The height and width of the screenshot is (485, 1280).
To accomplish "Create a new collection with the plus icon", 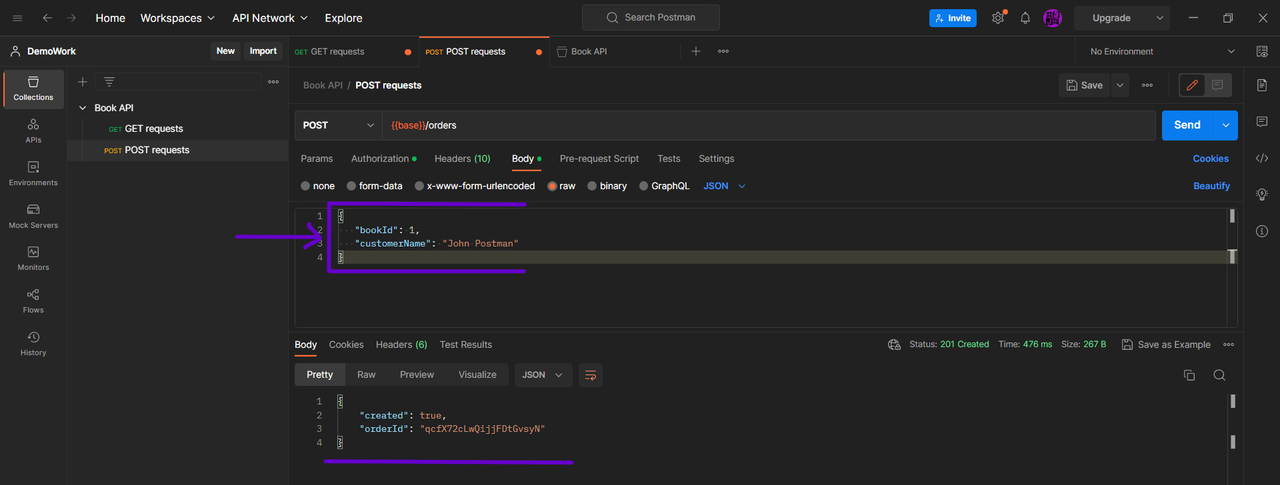I will [83, 82].
